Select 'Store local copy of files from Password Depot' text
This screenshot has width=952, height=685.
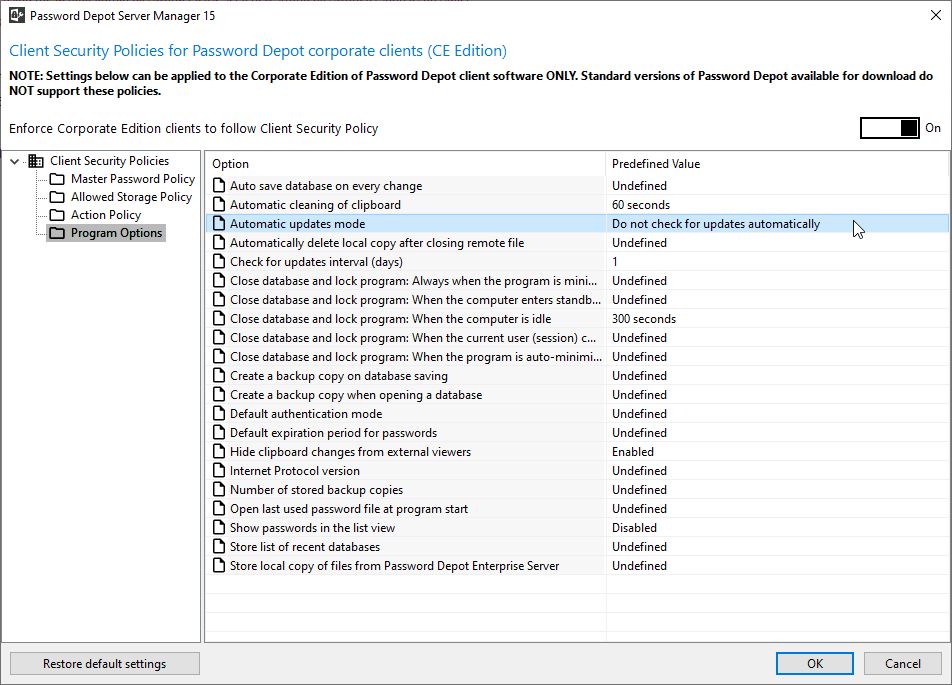[395, 566]
